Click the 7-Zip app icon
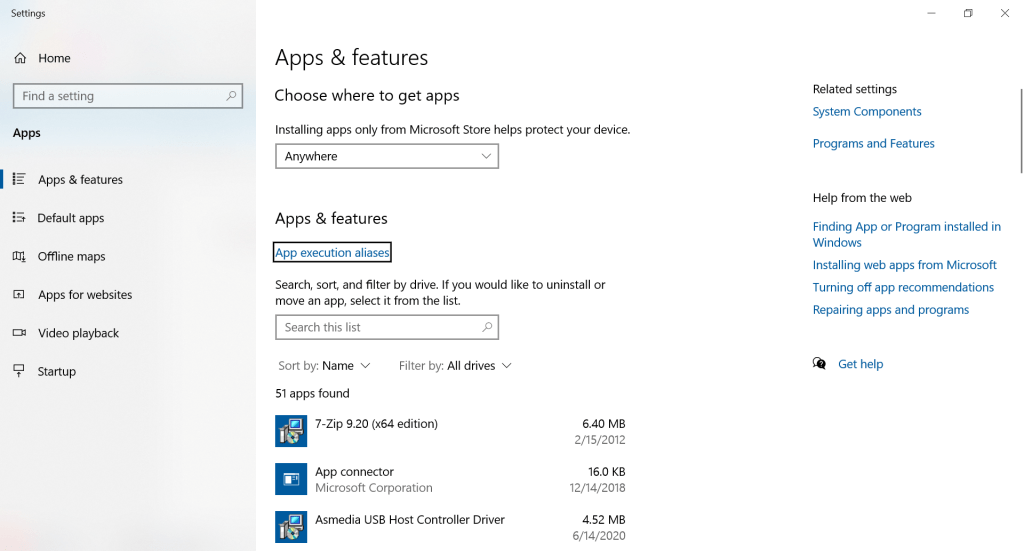 291,431
